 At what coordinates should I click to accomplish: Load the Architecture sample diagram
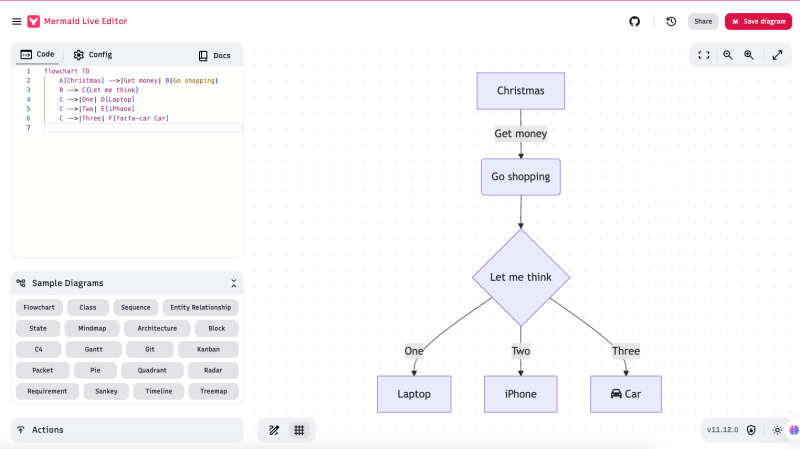(157, 328)
